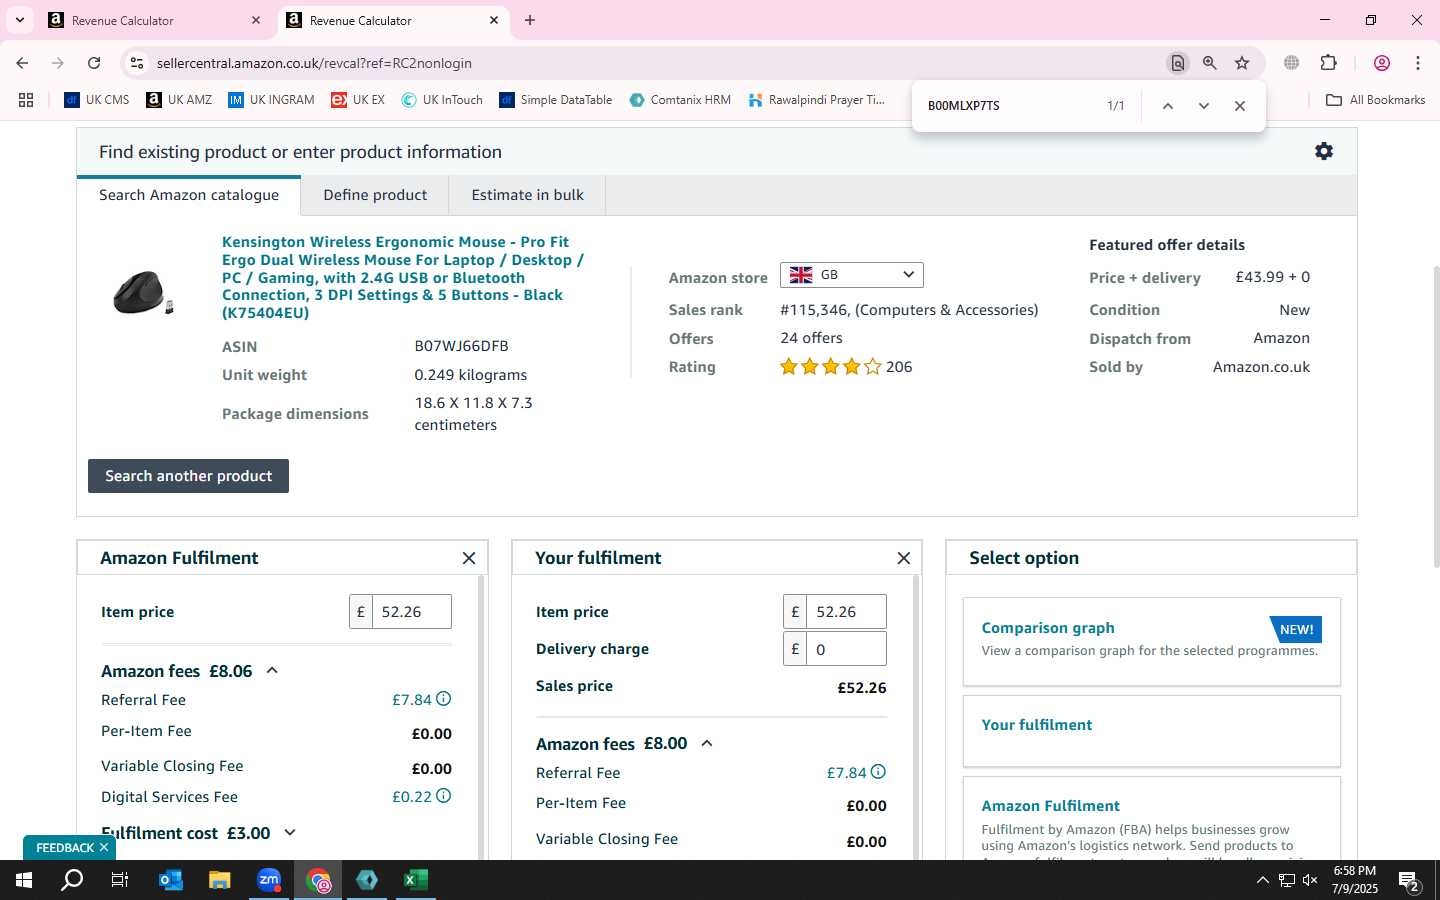Open All Bookmarks folder
1440x900 pixels.
coord(1376,100)
